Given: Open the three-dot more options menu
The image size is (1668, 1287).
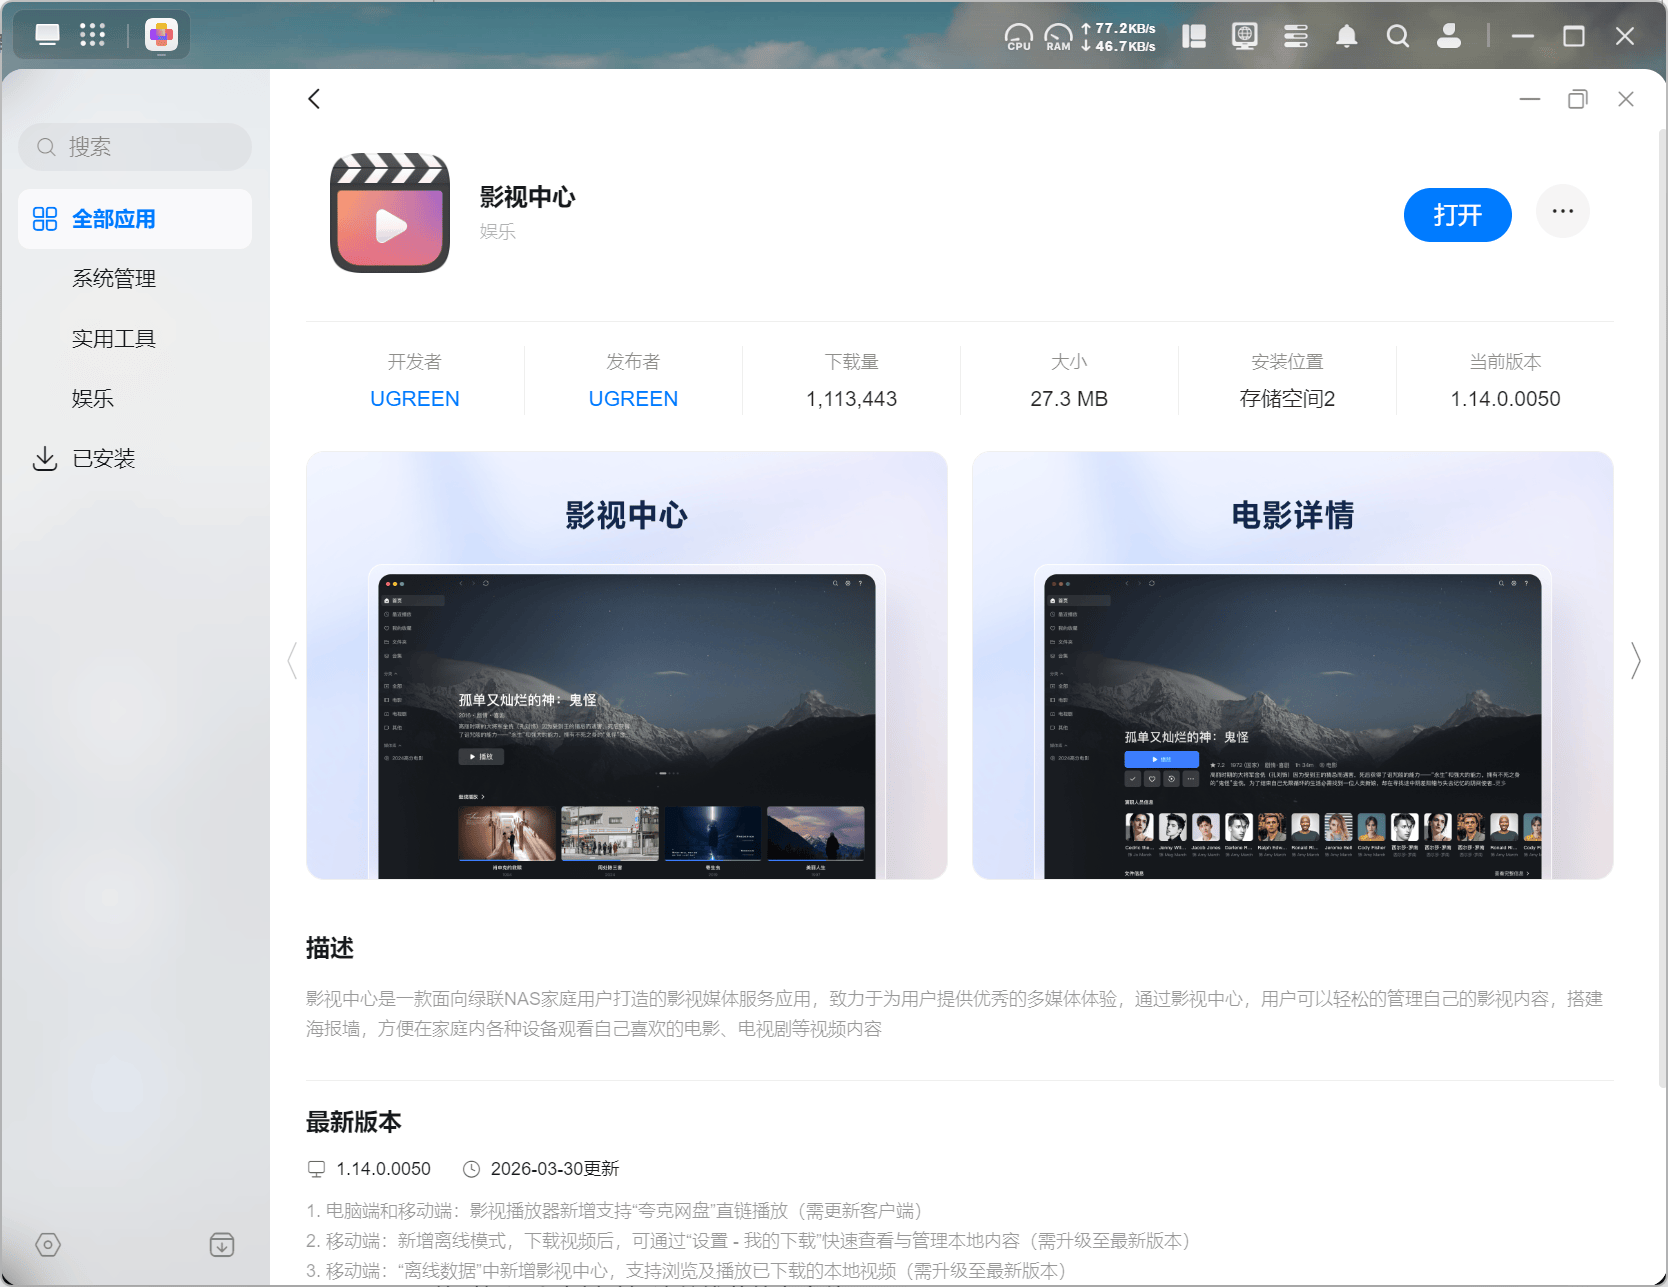Looking at the screenshot, I should (x=1562, y=212).
